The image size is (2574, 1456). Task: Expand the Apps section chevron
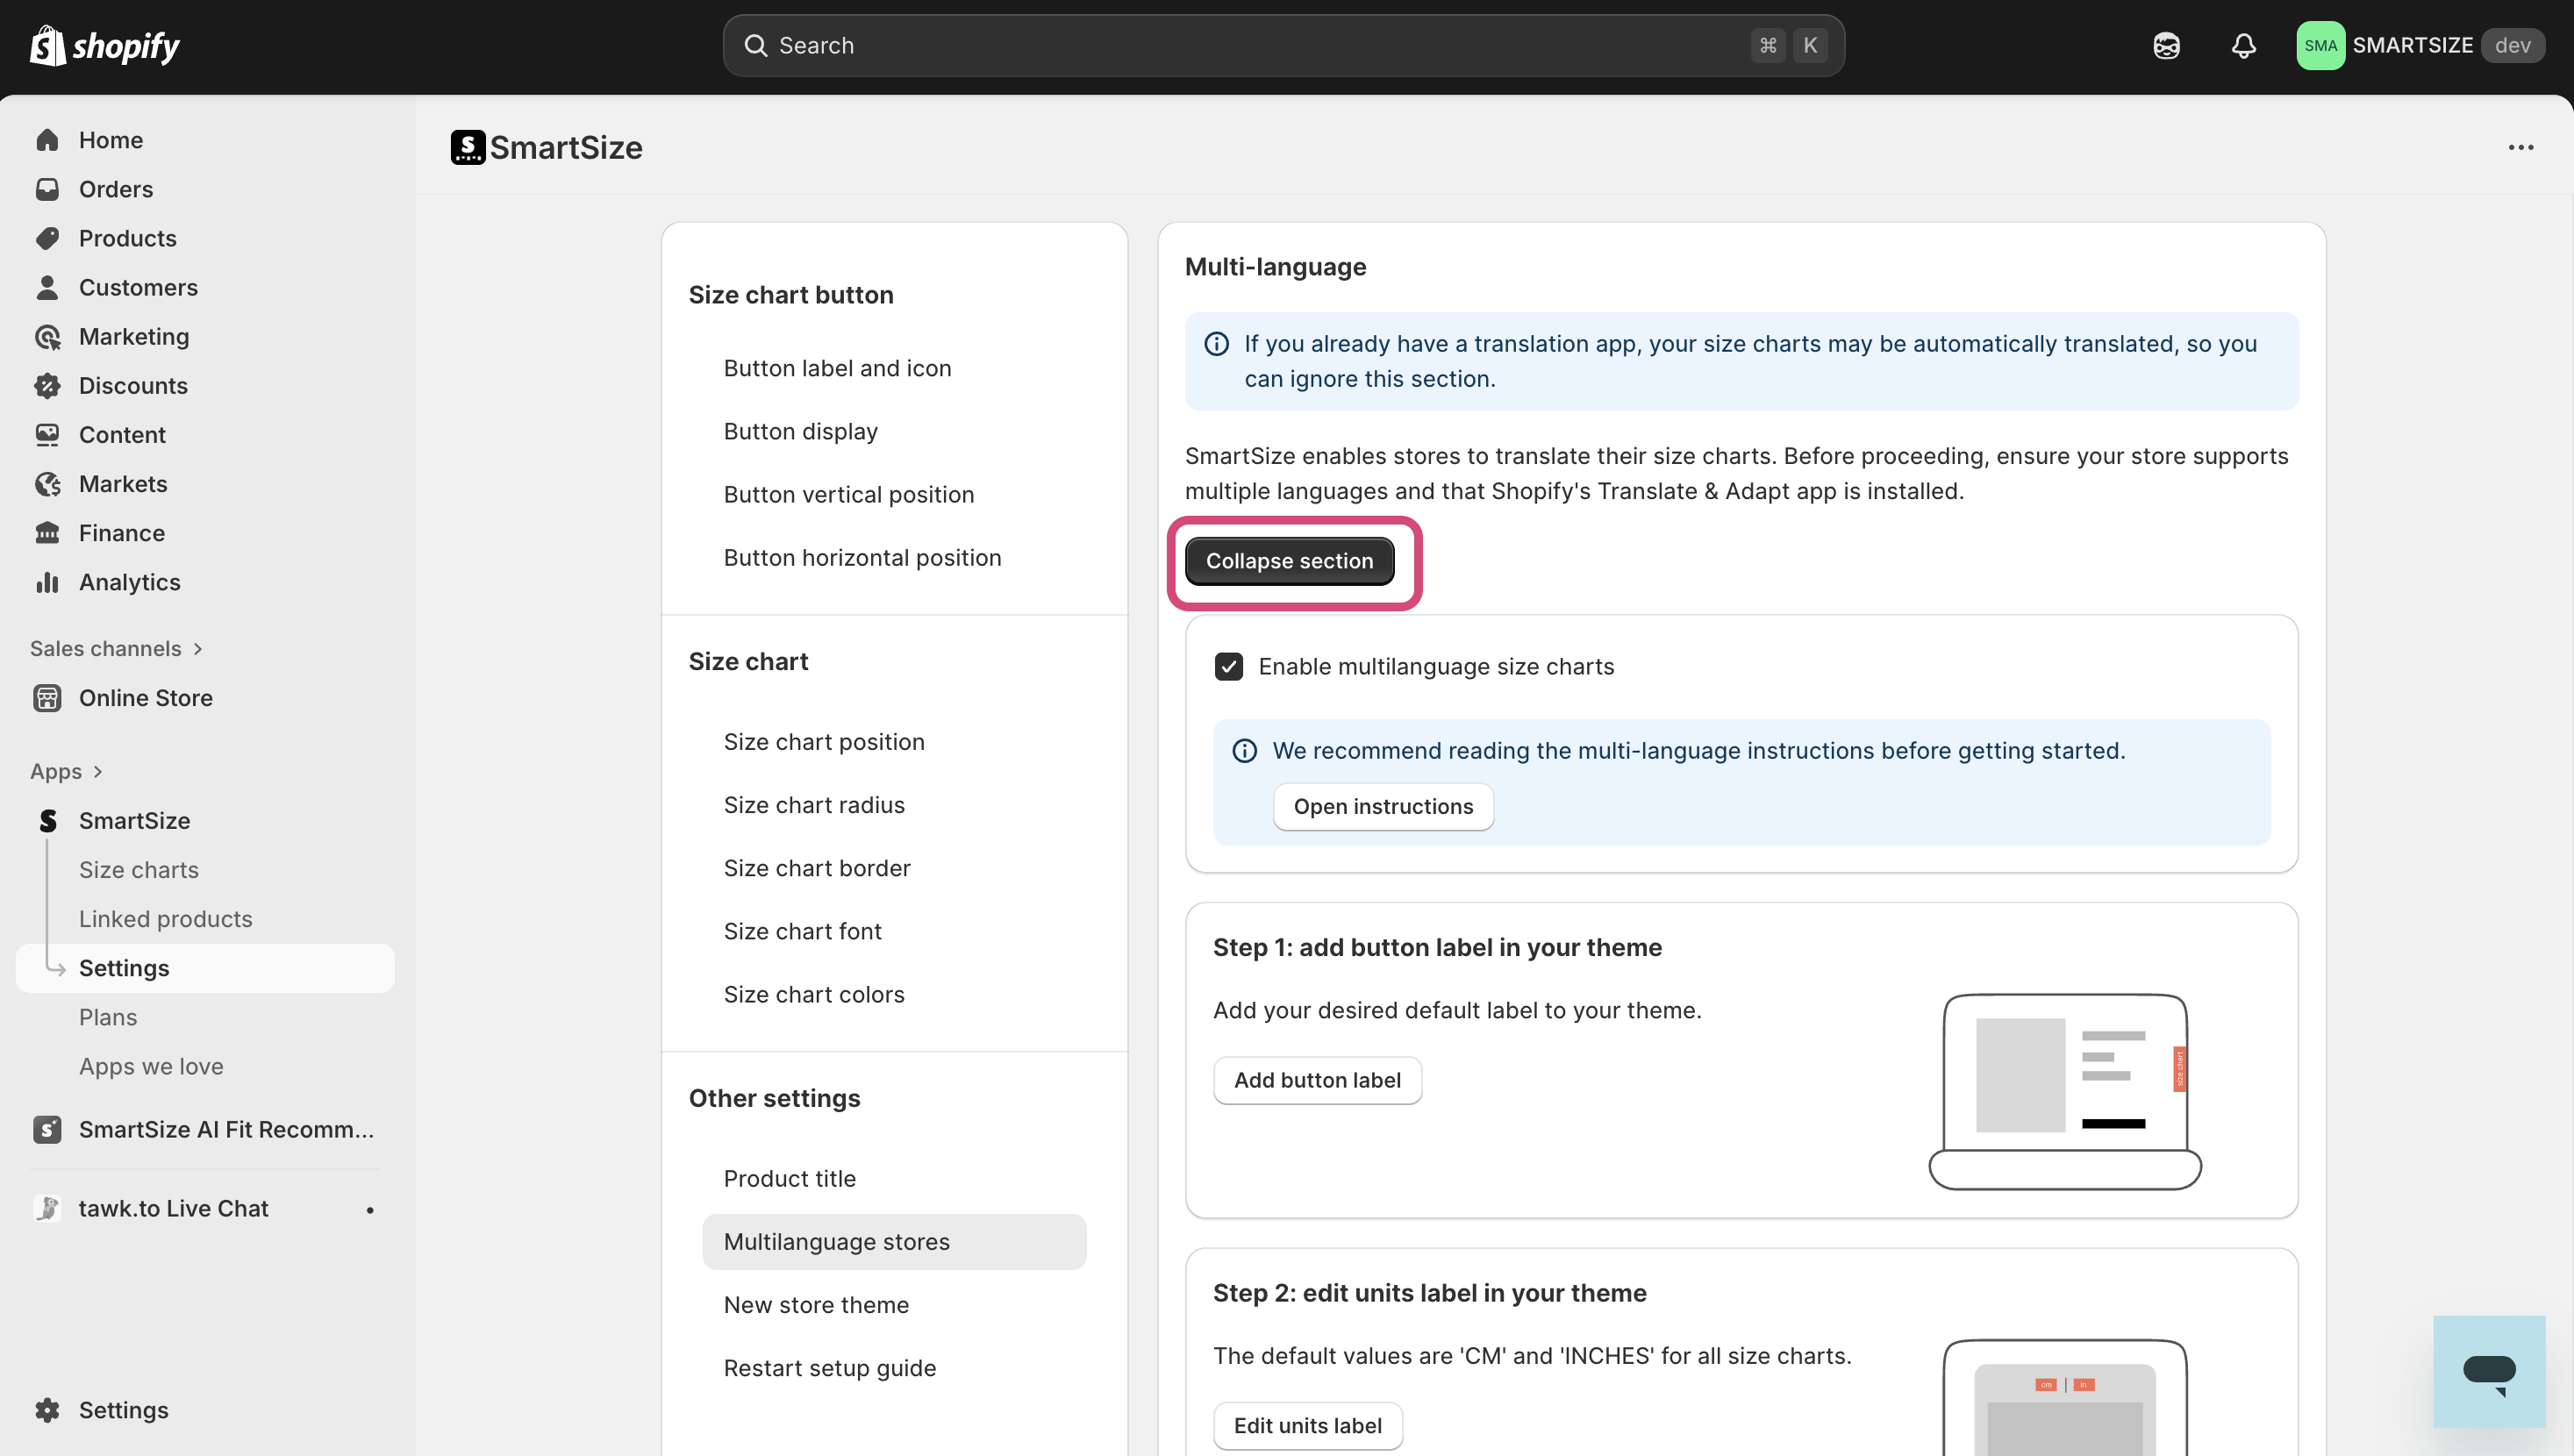pyautogui.click(x=98, y=772)
